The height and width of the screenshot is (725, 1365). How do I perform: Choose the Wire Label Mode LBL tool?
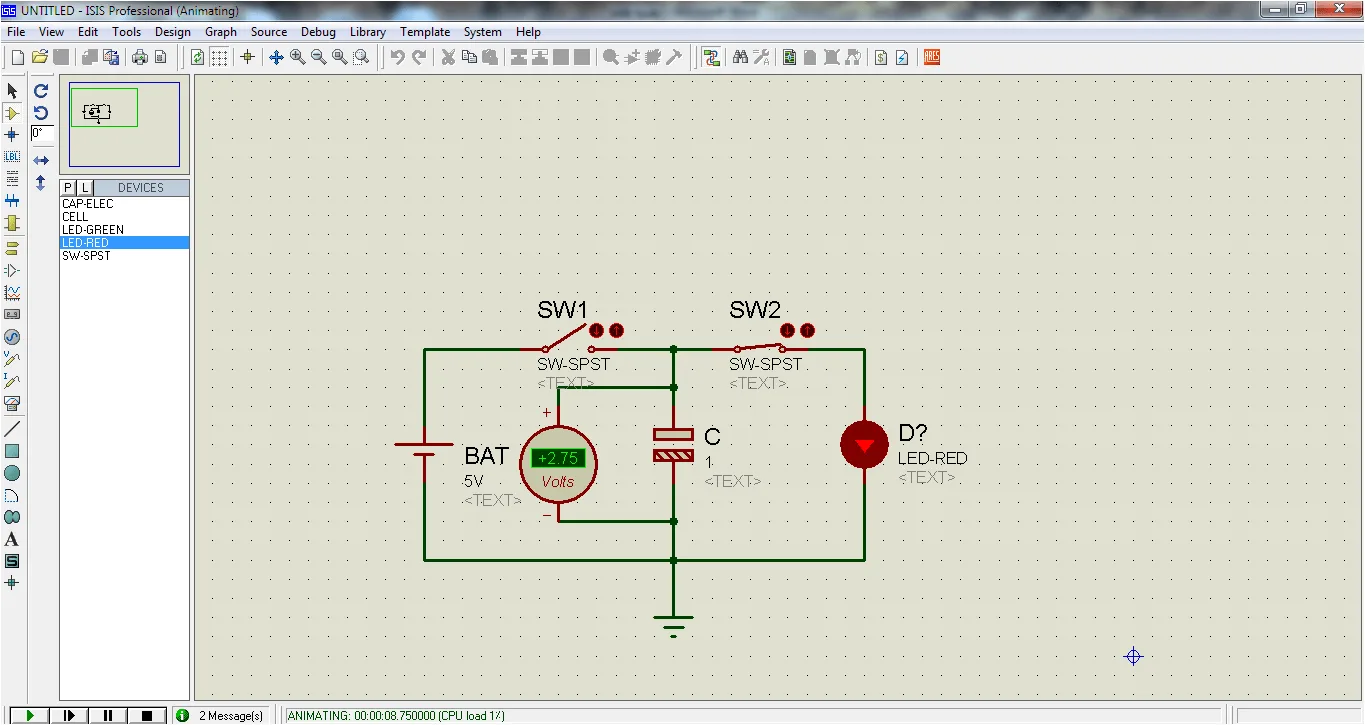12,157
